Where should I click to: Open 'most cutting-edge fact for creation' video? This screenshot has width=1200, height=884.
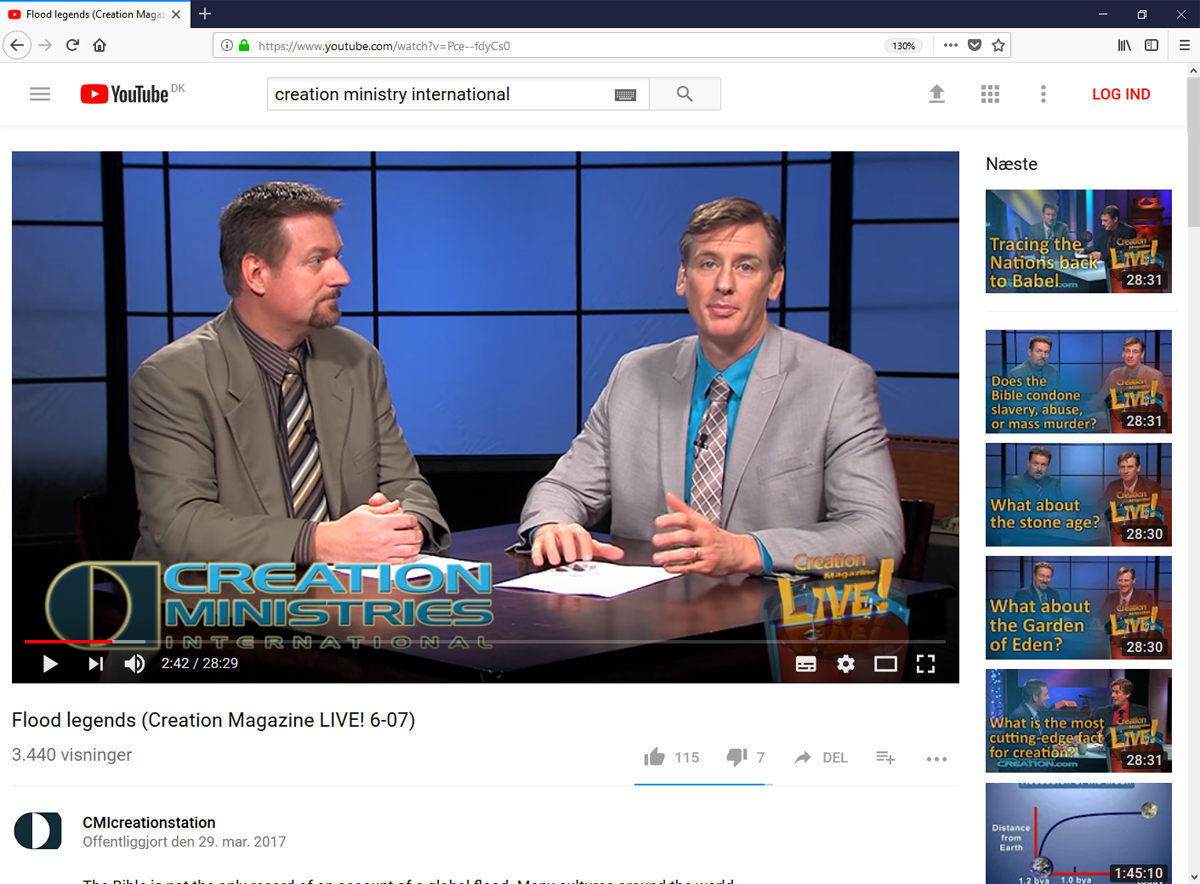click(1079, 721)
